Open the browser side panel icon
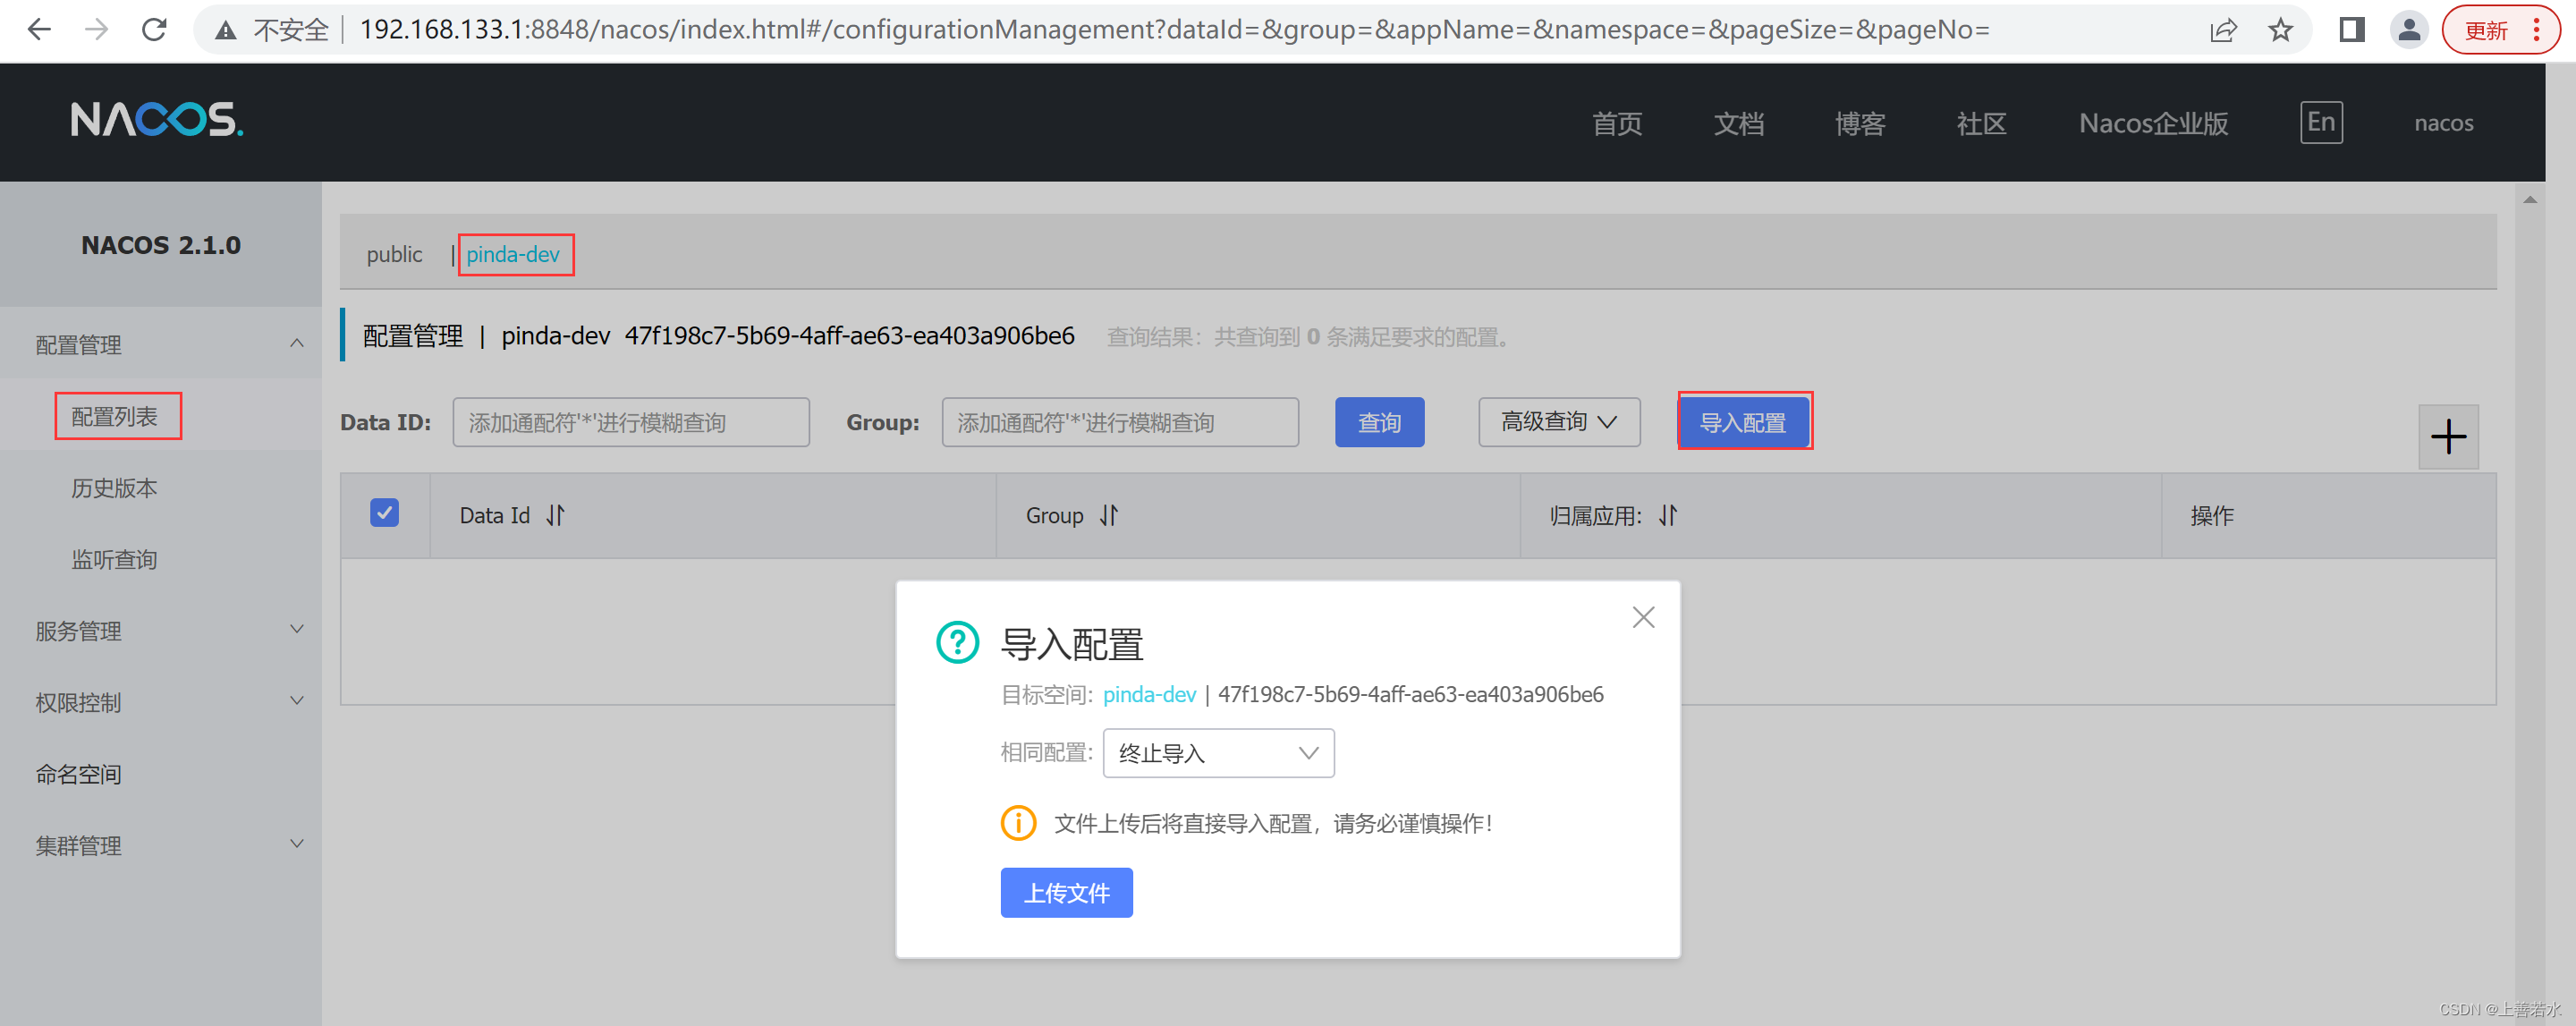 [2352, 30]
